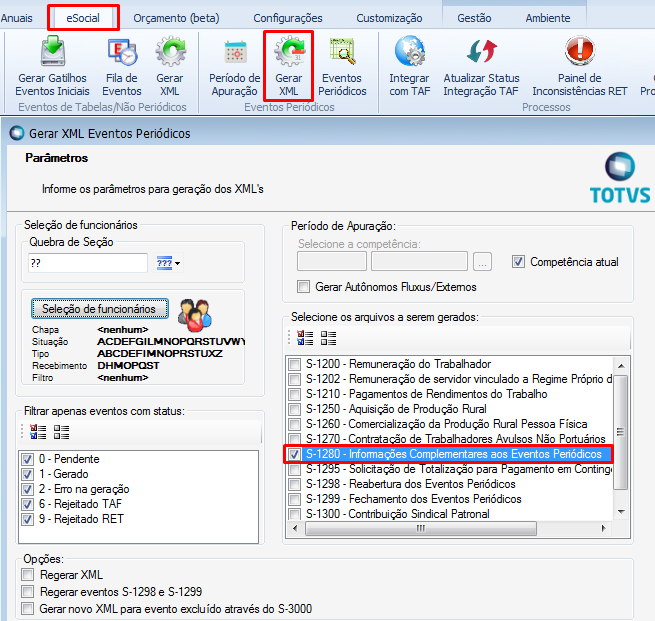Open competência lookup ellipsis button
Image resolution: width=655 pixels, height=621 pixels.
coord(482,262)
